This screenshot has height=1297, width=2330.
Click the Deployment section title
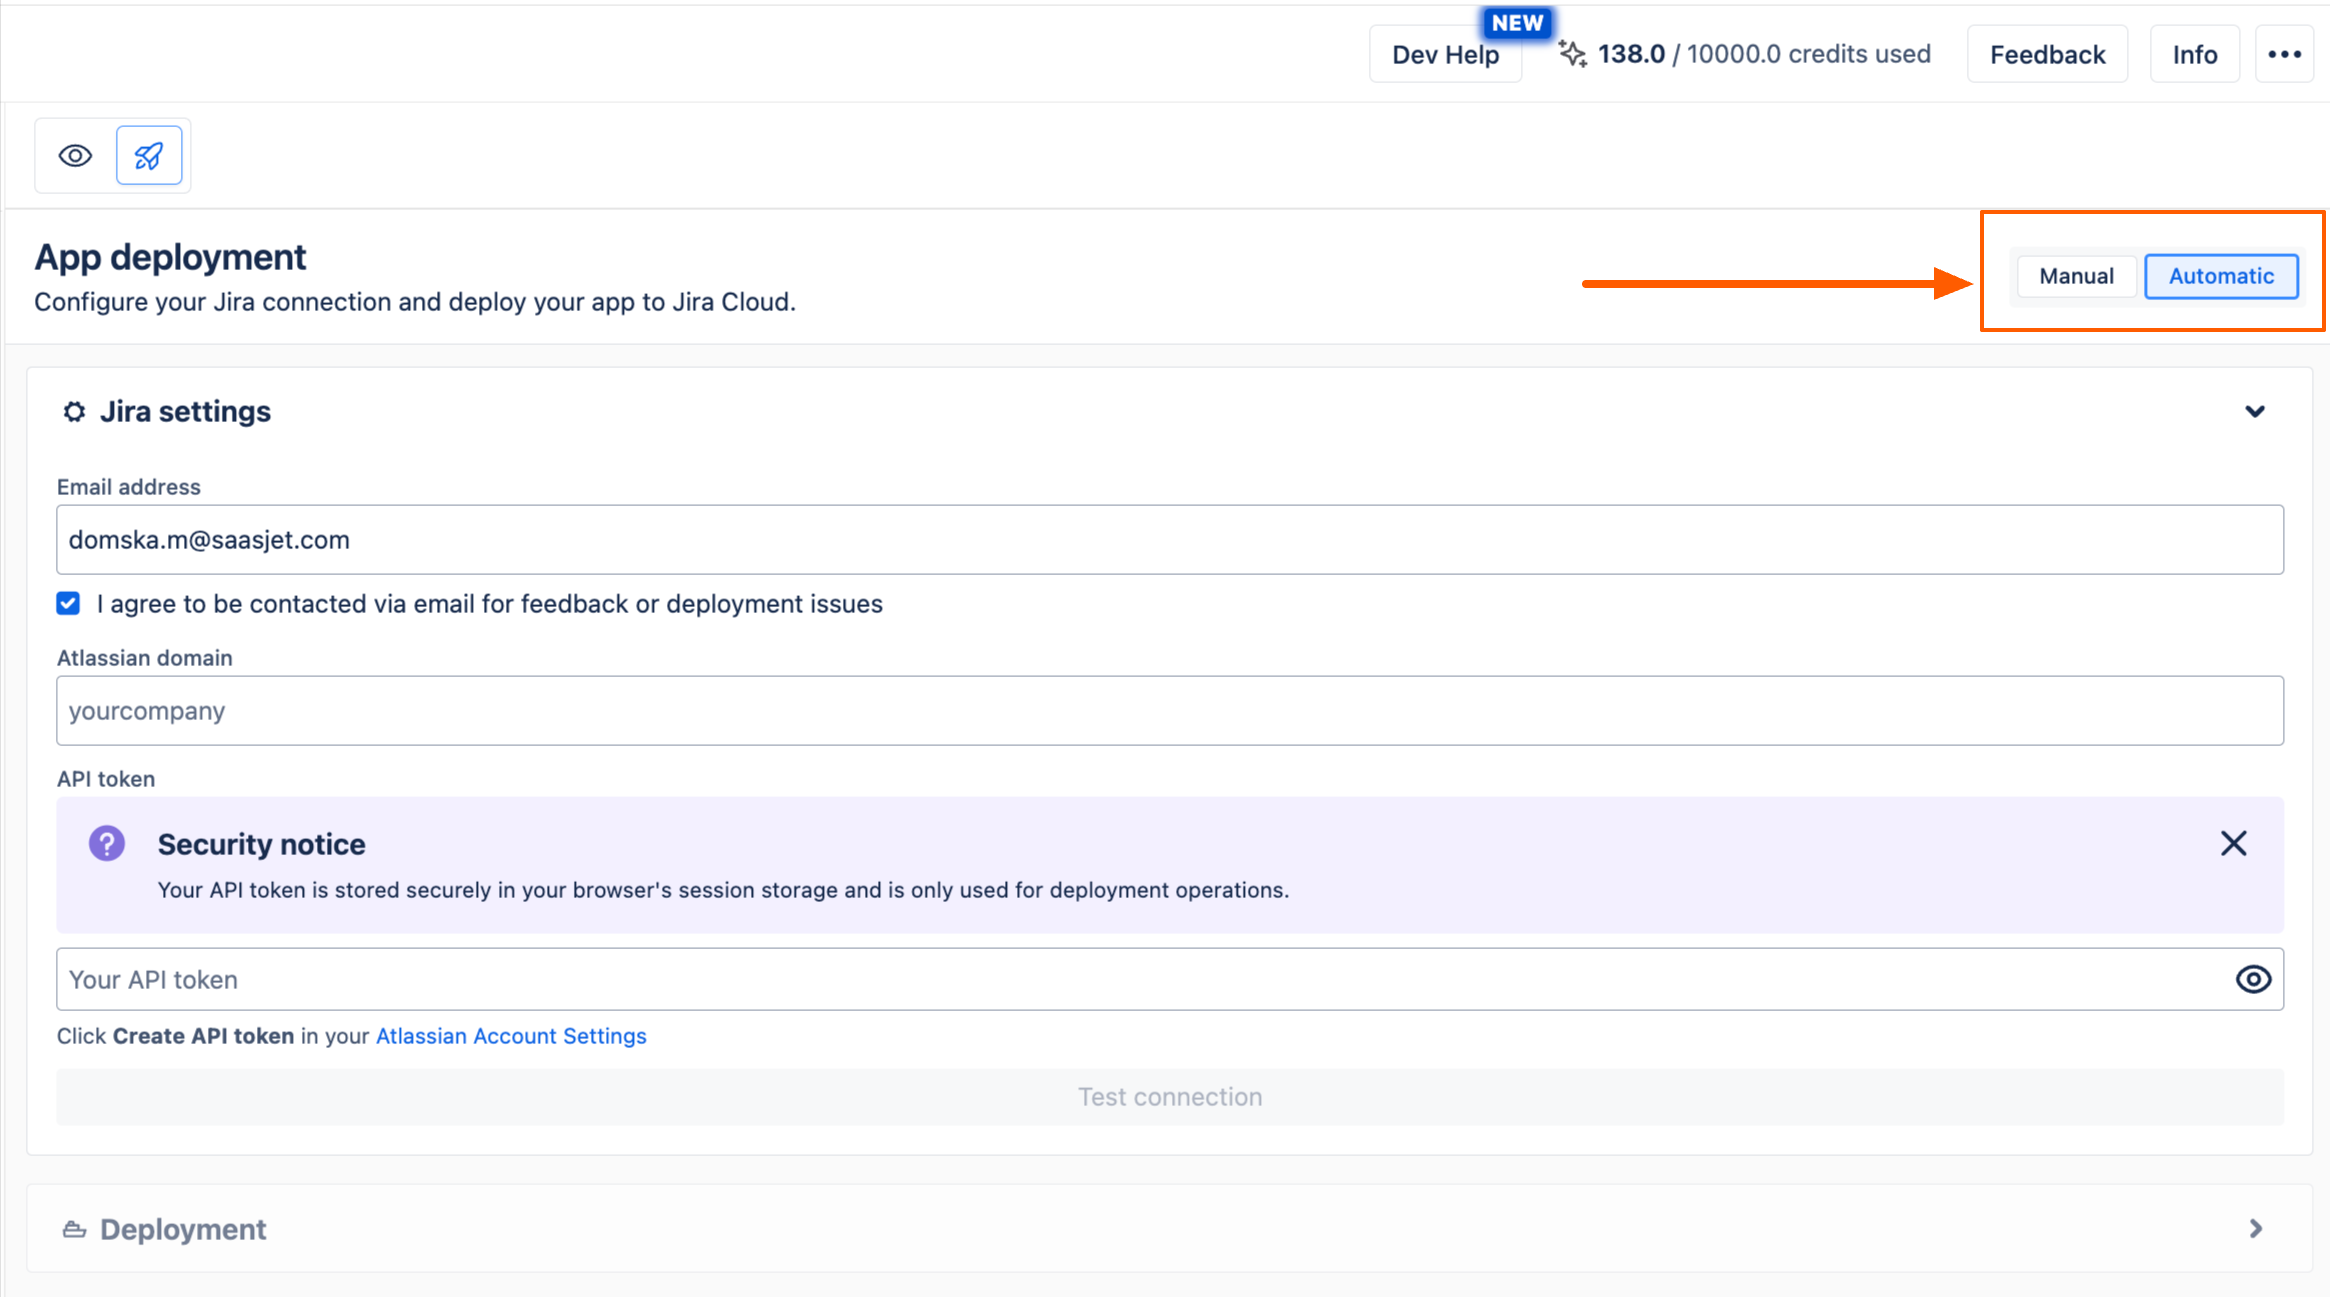point(183,1229)
